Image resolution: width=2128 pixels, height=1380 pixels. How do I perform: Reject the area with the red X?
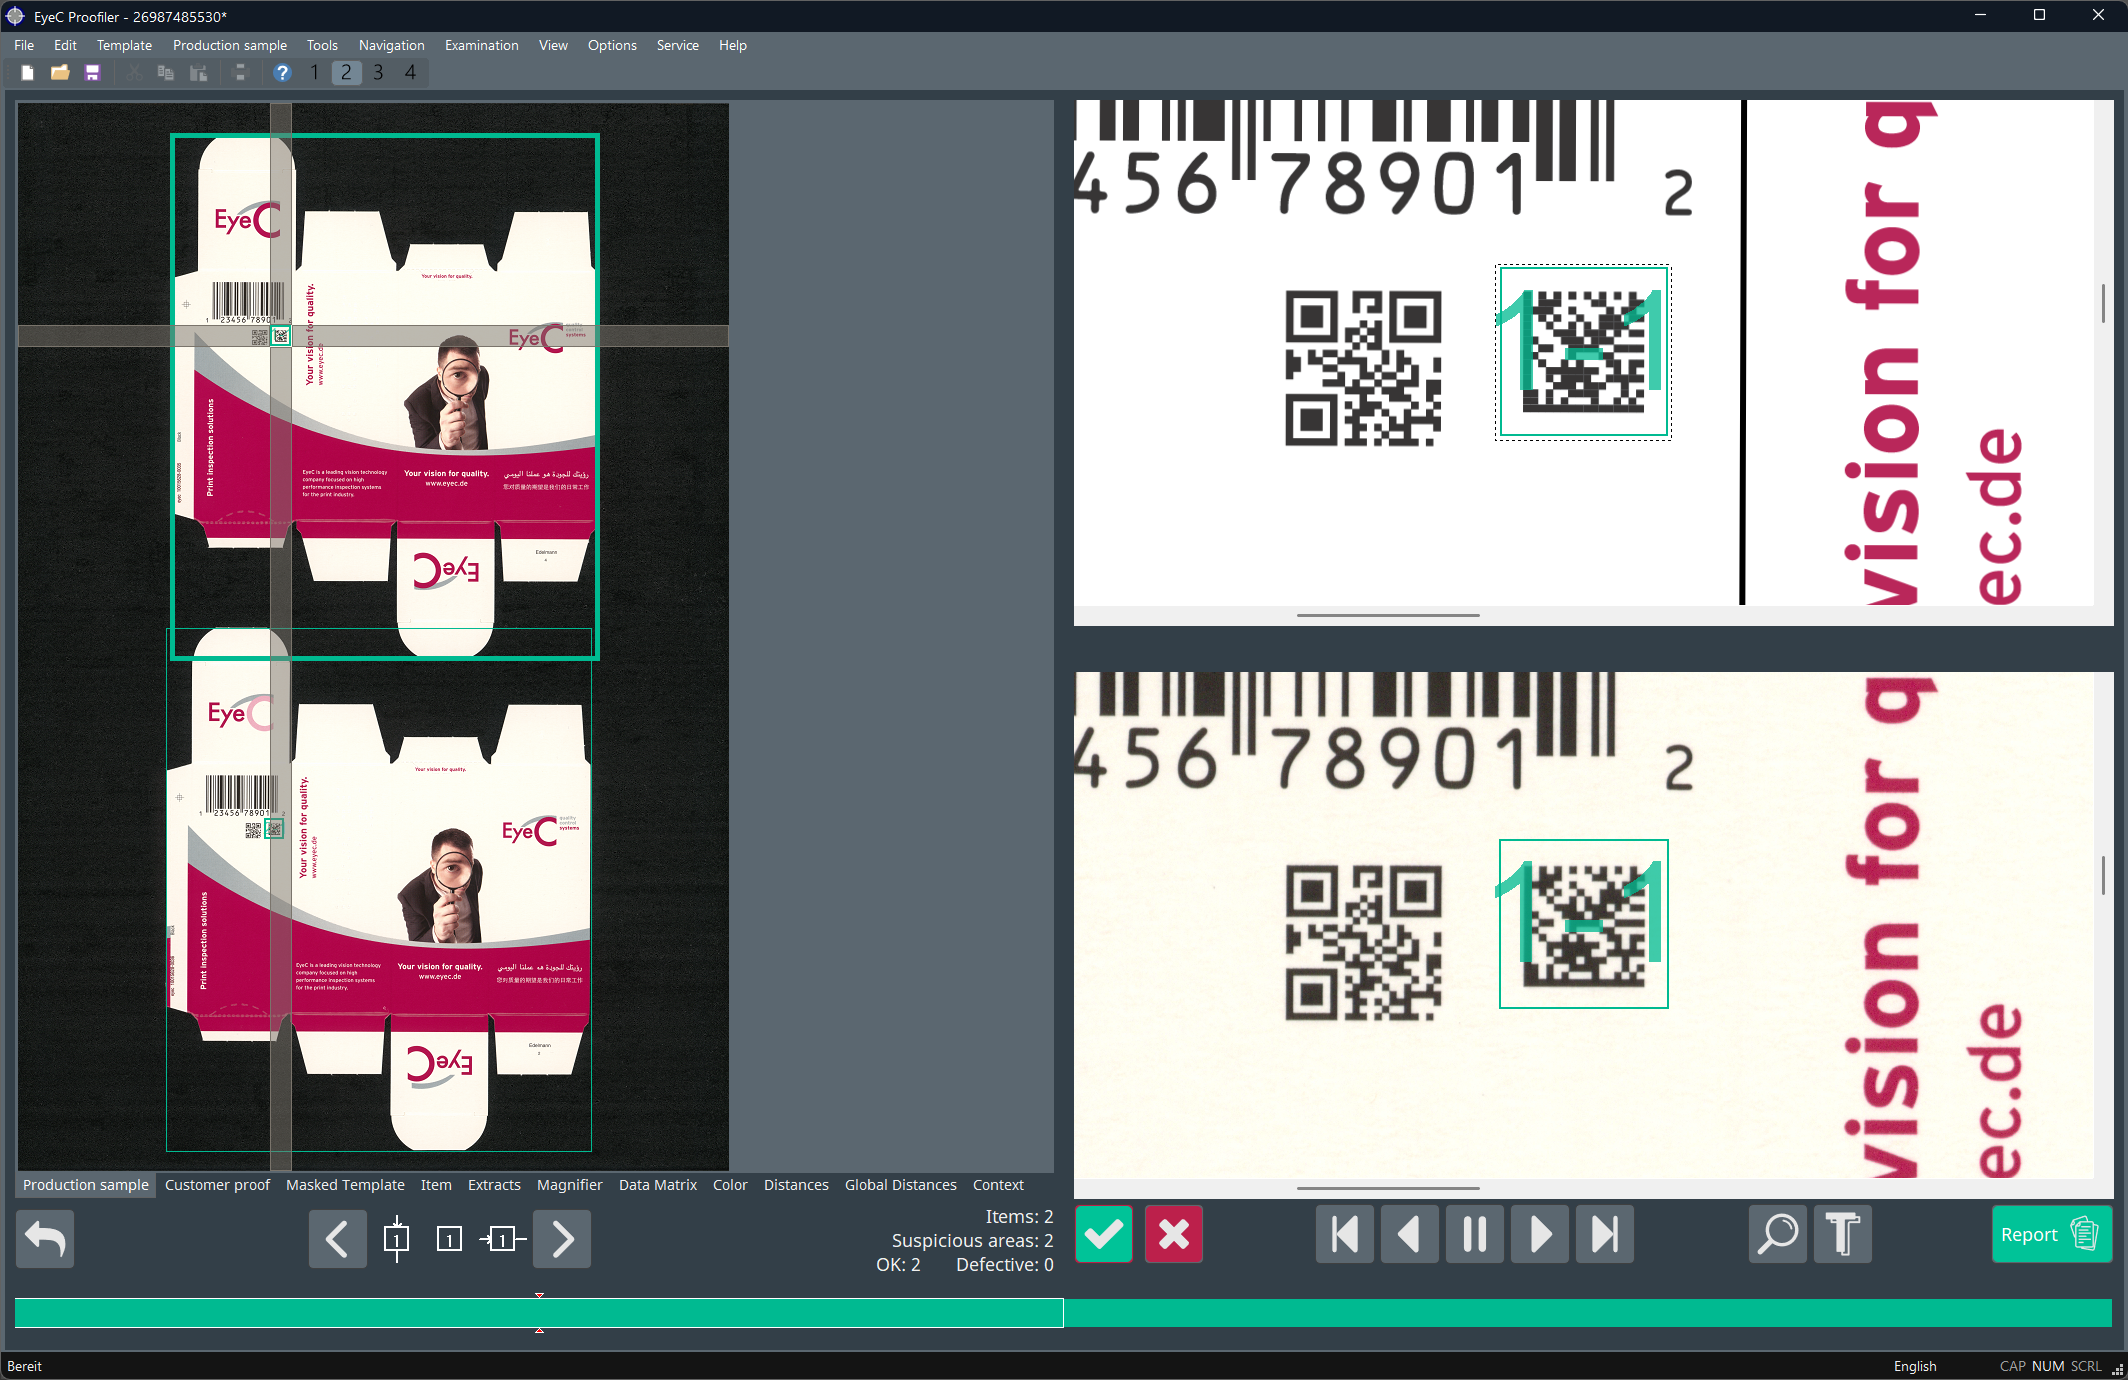1174,1235
